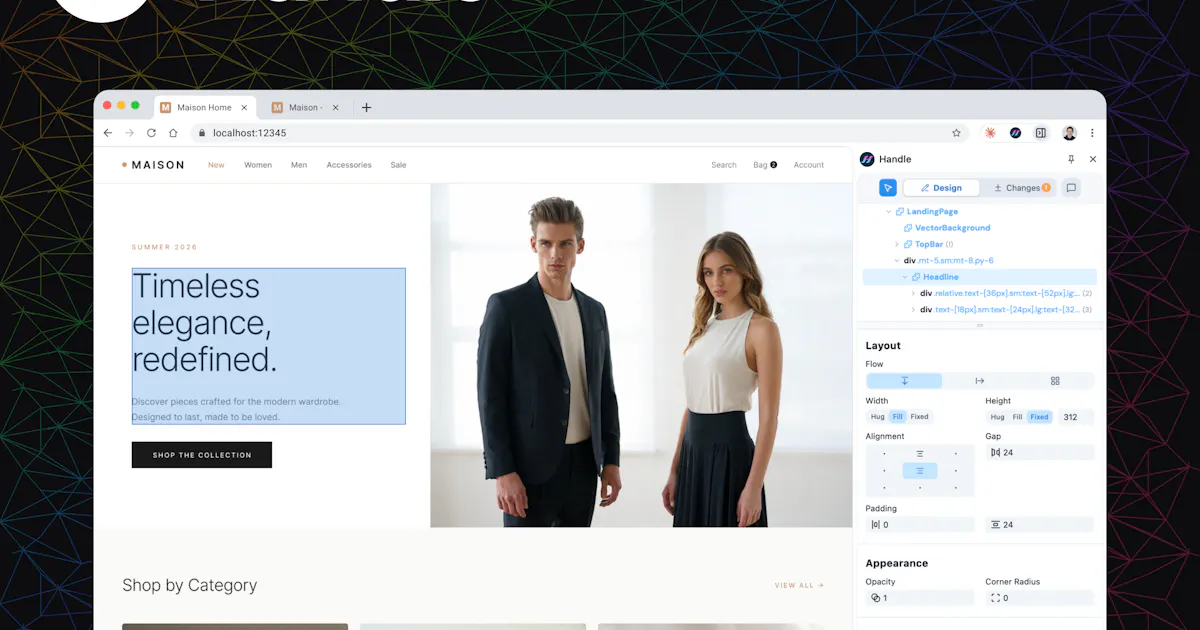Image resolution: width=1200 pixels, height=630 pixels.
Task: Bookmark this page with the star icon
Action: [x=956, y=133]
